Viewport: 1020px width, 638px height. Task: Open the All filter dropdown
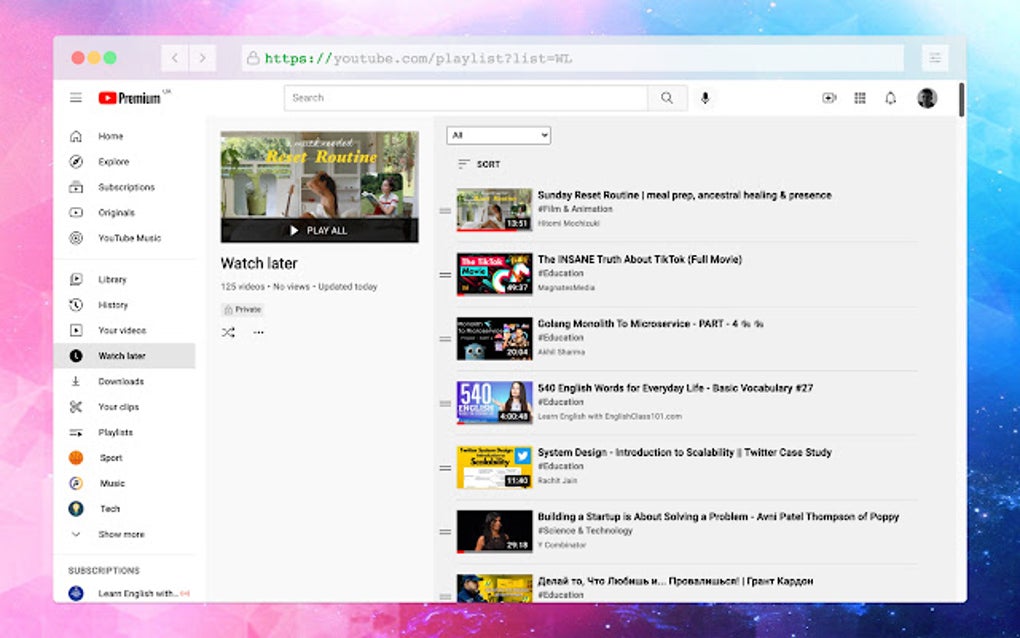tap(498, 134)
